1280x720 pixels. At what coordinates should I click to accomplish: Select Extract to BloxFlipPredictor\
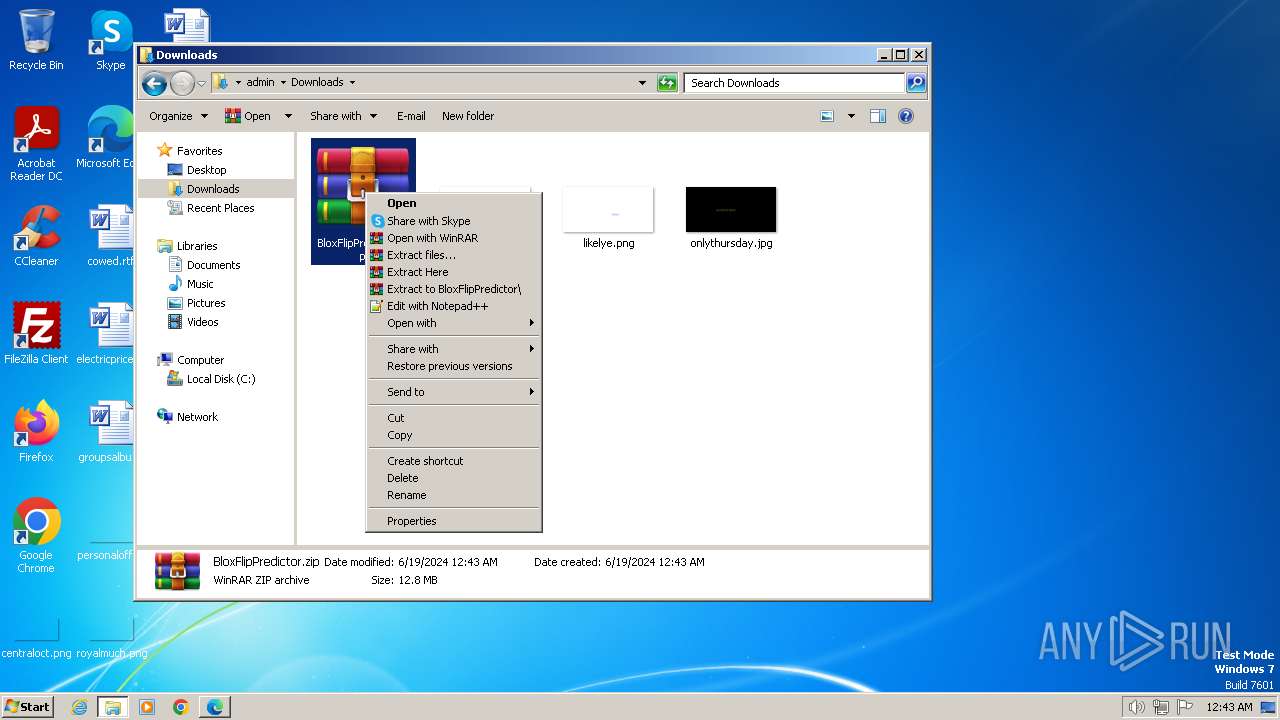tap(454, 289)
